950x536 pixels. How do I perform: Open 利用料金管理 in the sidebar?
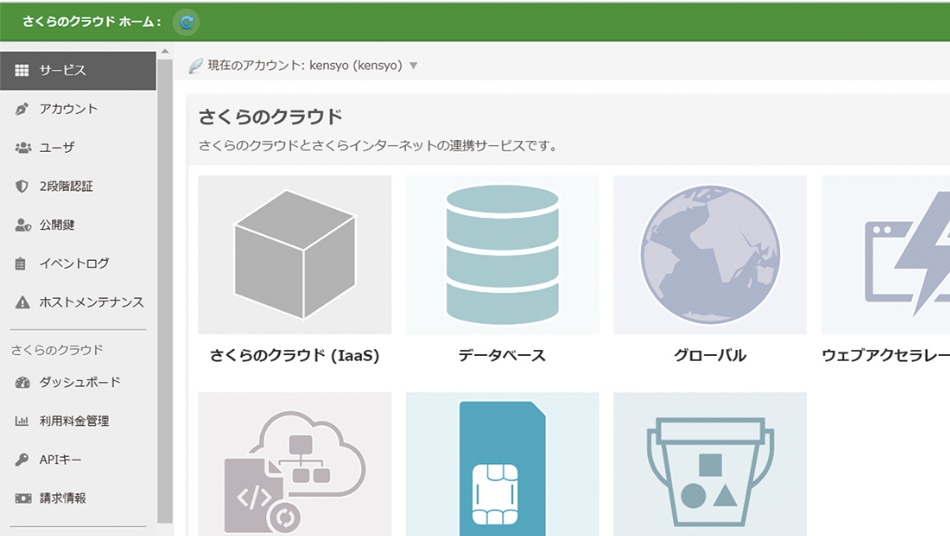point(78,421)
